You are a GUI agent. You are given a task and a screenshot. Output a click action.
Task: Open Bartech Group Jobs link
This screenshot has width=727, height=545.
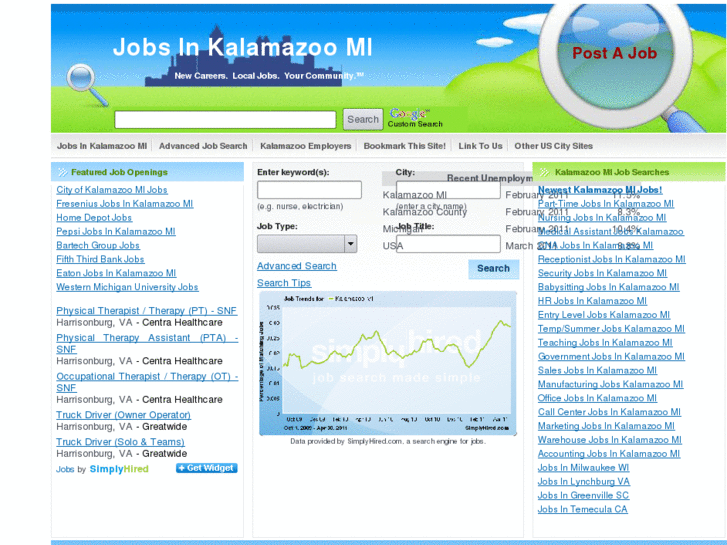click(x=98, y=246)
